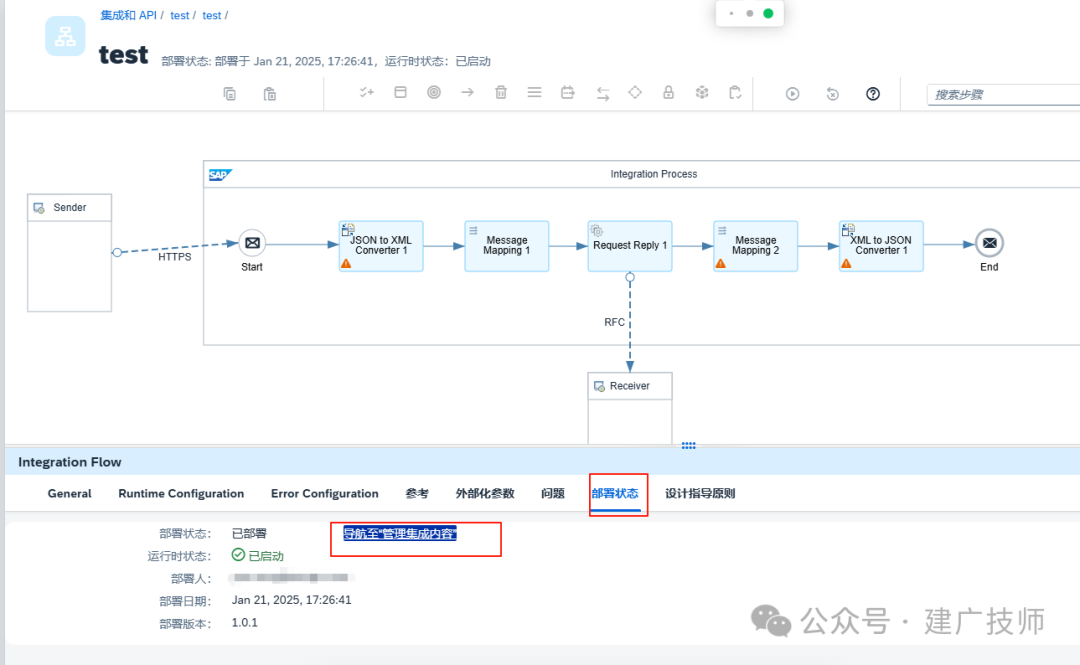1080x665 pixels.
Task: Open the Persistence cube icon
Action: click(x=702, y=92)
